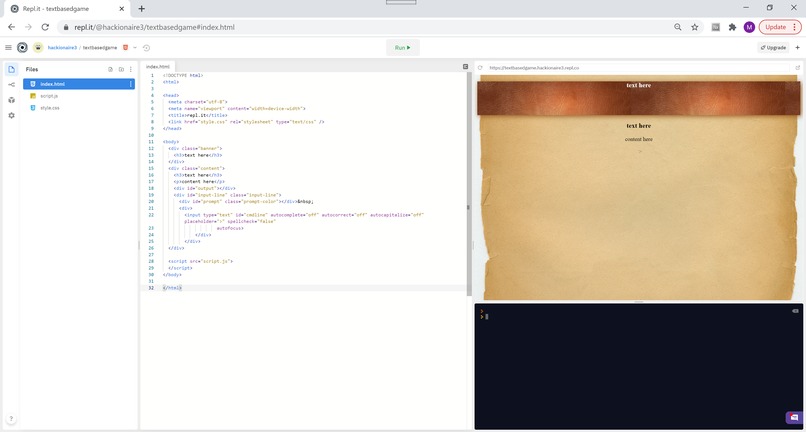Viewport: 806px width, 432px height.
Task: Open the browser extensions puzzle icon
Action: pyautogui.click(x=732, y=27)
